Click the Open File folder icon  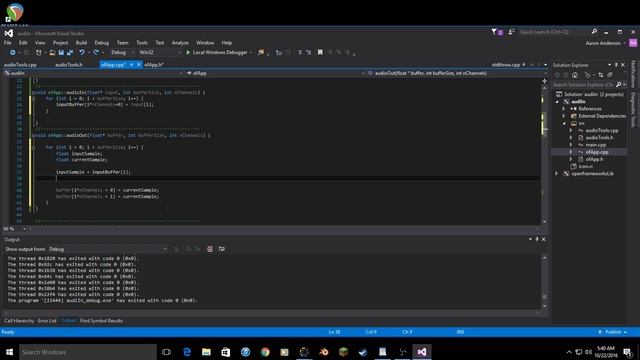(52, 53)
